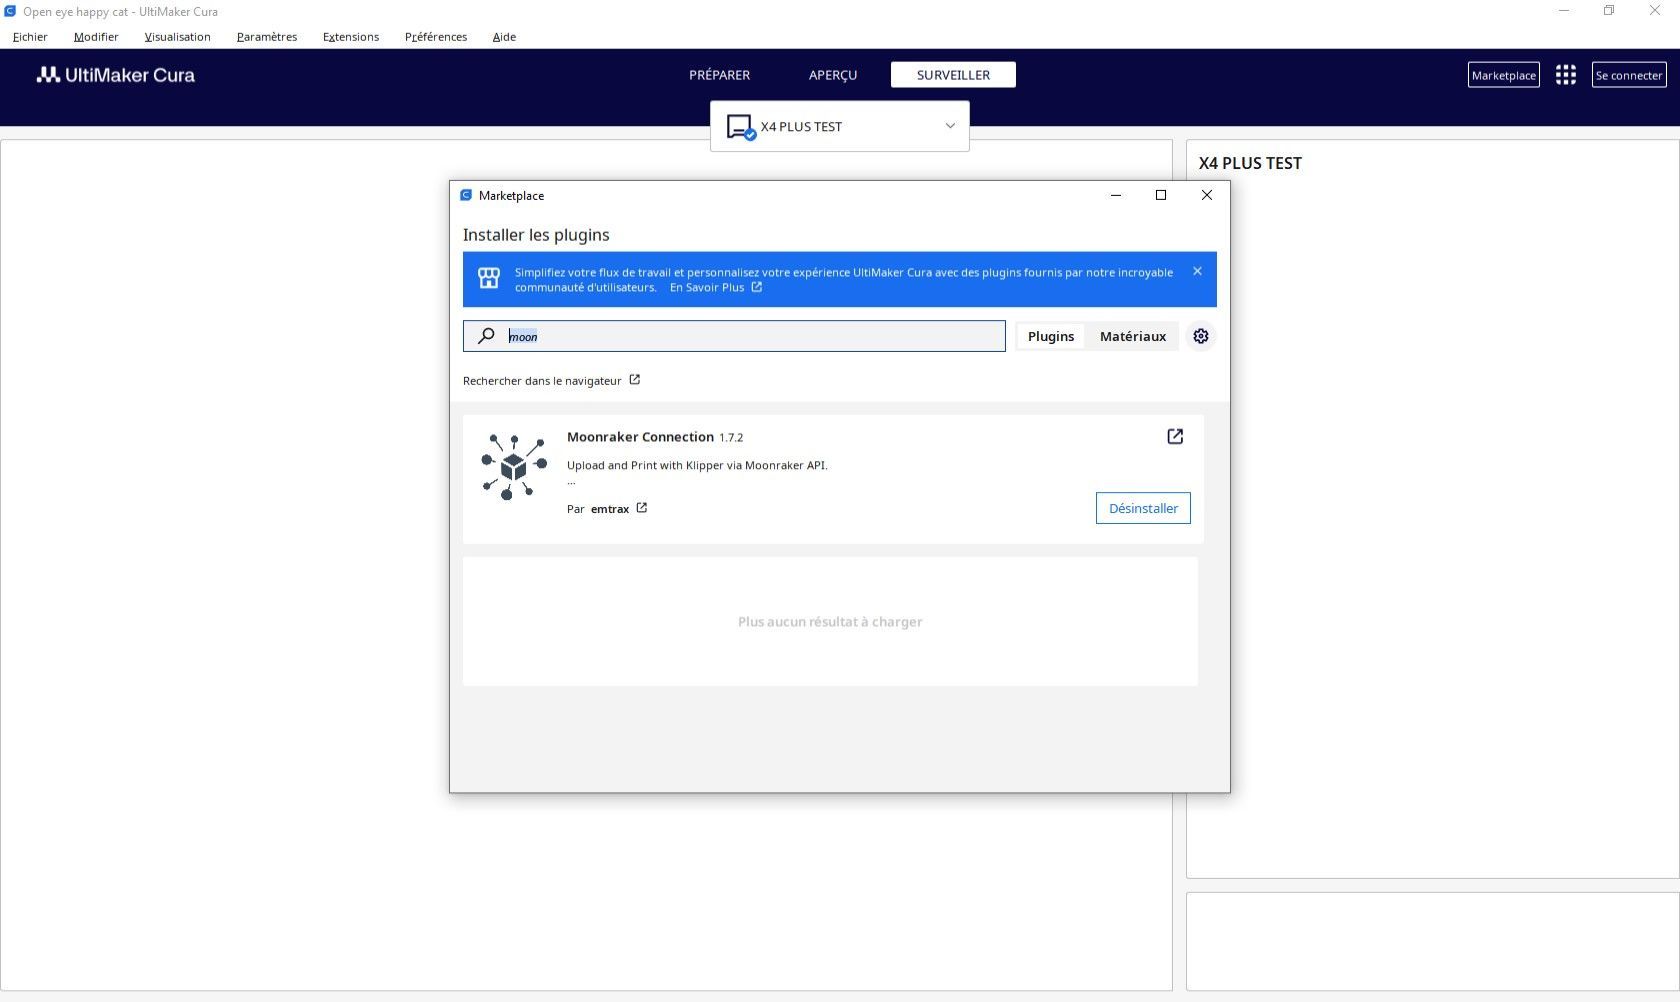Click the Moonraker Connection plugin logo

pyautogui.click(x=514, y=467)
